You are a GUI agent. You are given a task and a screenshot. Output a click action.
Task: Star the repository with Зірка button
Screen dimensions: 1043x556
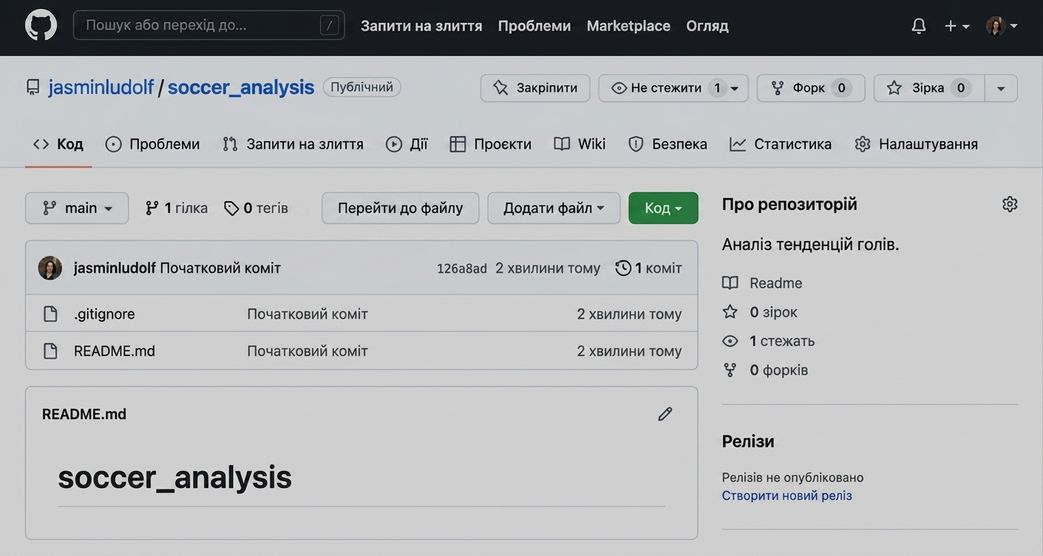(x=929, y=88)
